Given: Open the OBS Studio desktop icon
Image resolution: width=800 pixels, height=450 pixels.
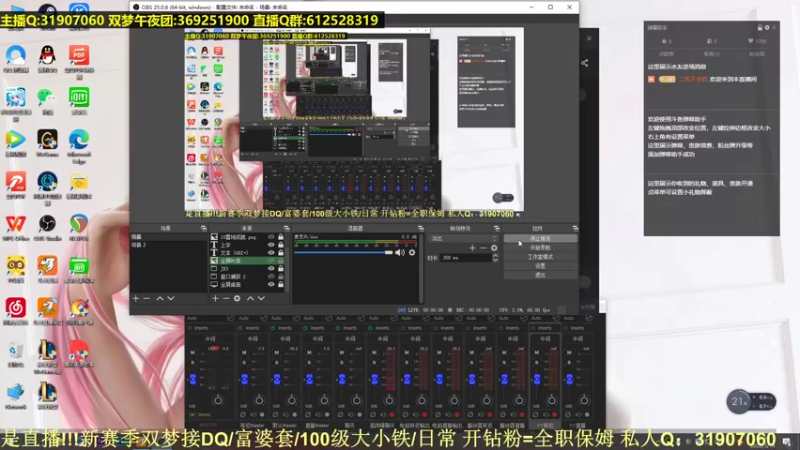Looking at the screenshot, I should coord(47,223).
